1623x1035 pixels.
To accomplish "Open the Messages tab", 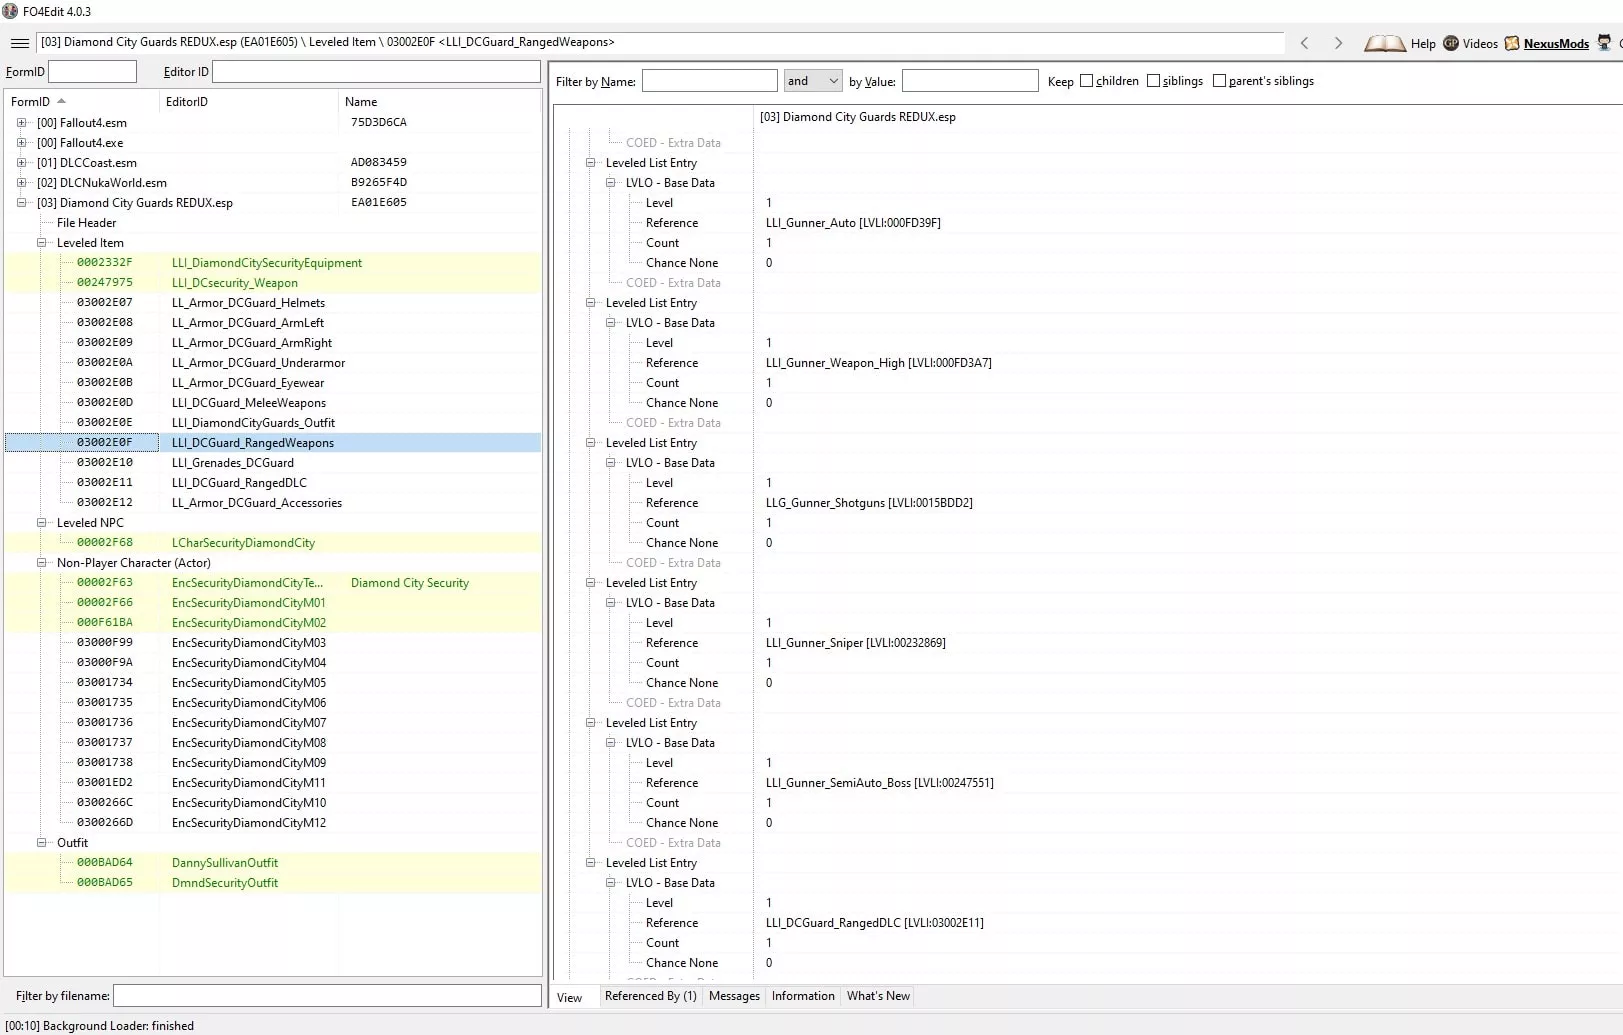I will tap(734, 996).
